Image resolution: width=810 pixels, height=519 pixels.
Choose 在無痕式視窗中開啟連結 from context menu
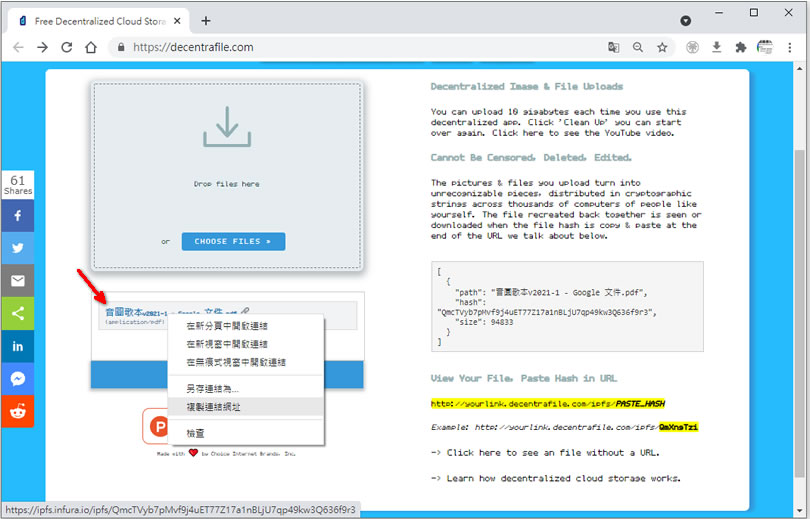pos(246,362)
